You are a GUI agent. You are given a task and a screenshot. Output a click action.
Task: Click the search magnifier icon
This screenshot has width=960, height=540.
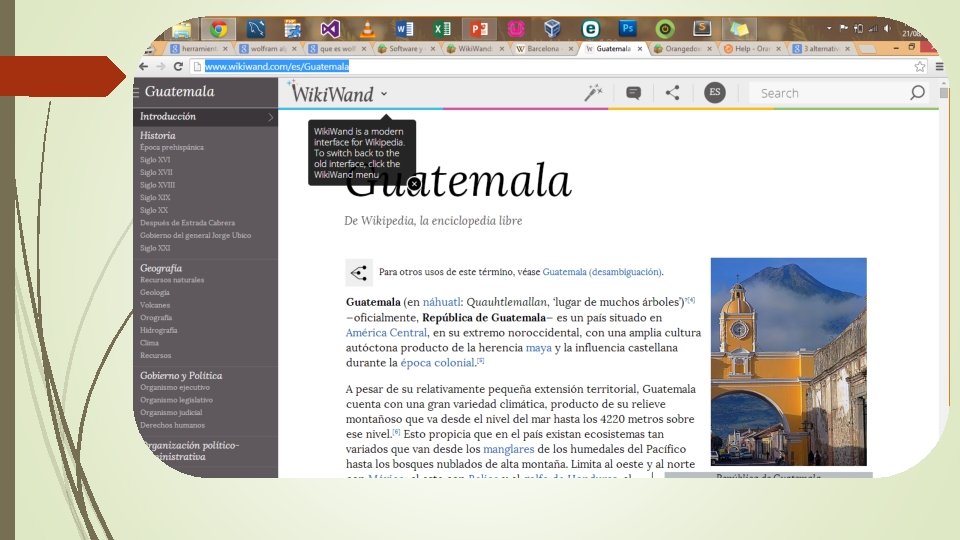pos(917,92)
